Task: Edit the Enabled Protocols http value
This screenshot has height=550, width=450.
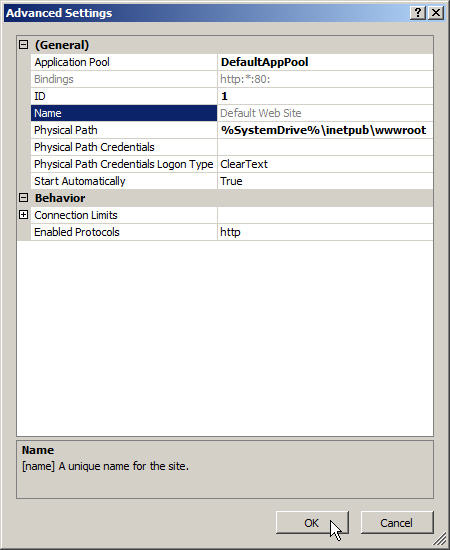Action: coord(325,232)
